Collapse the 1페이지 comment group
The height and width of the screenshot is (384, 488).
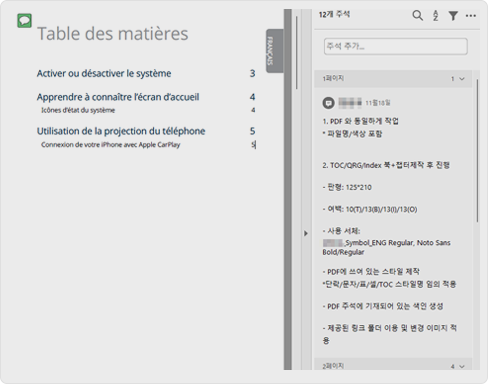tap(462, 79)
